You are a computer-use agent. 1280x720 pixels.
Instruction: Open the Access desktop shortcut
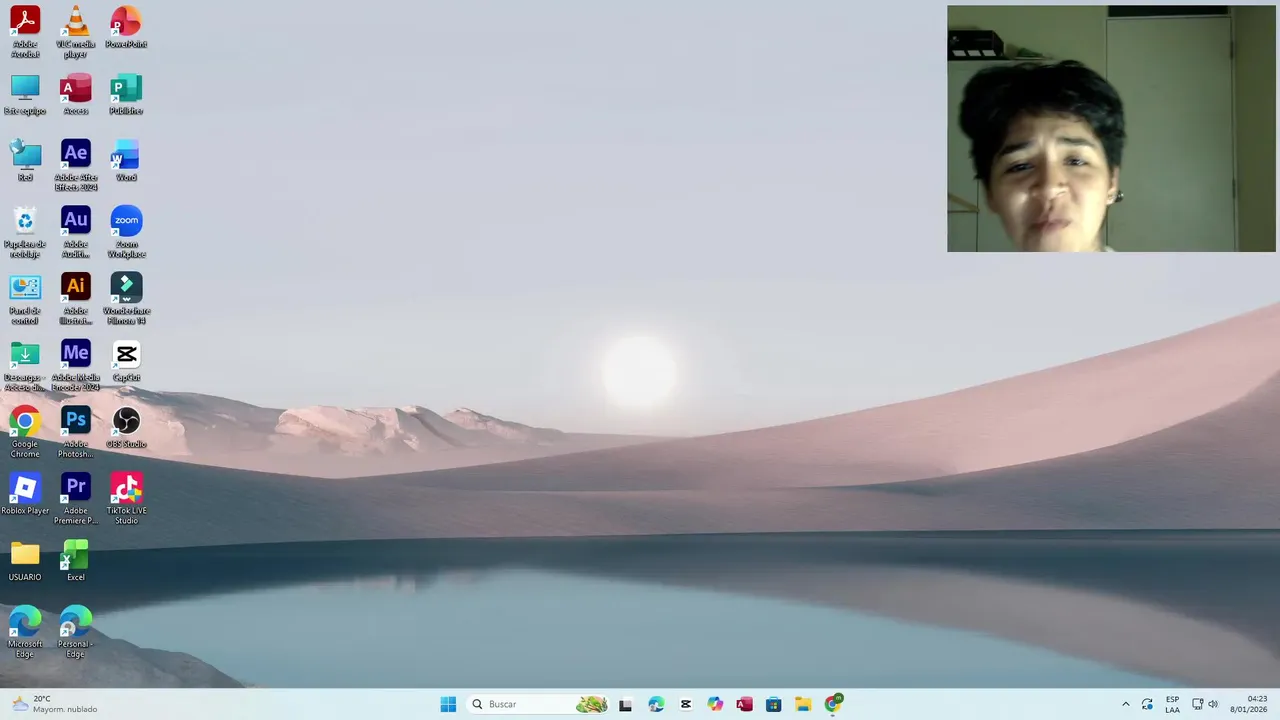pyautogui.click(x=76, y=94)
